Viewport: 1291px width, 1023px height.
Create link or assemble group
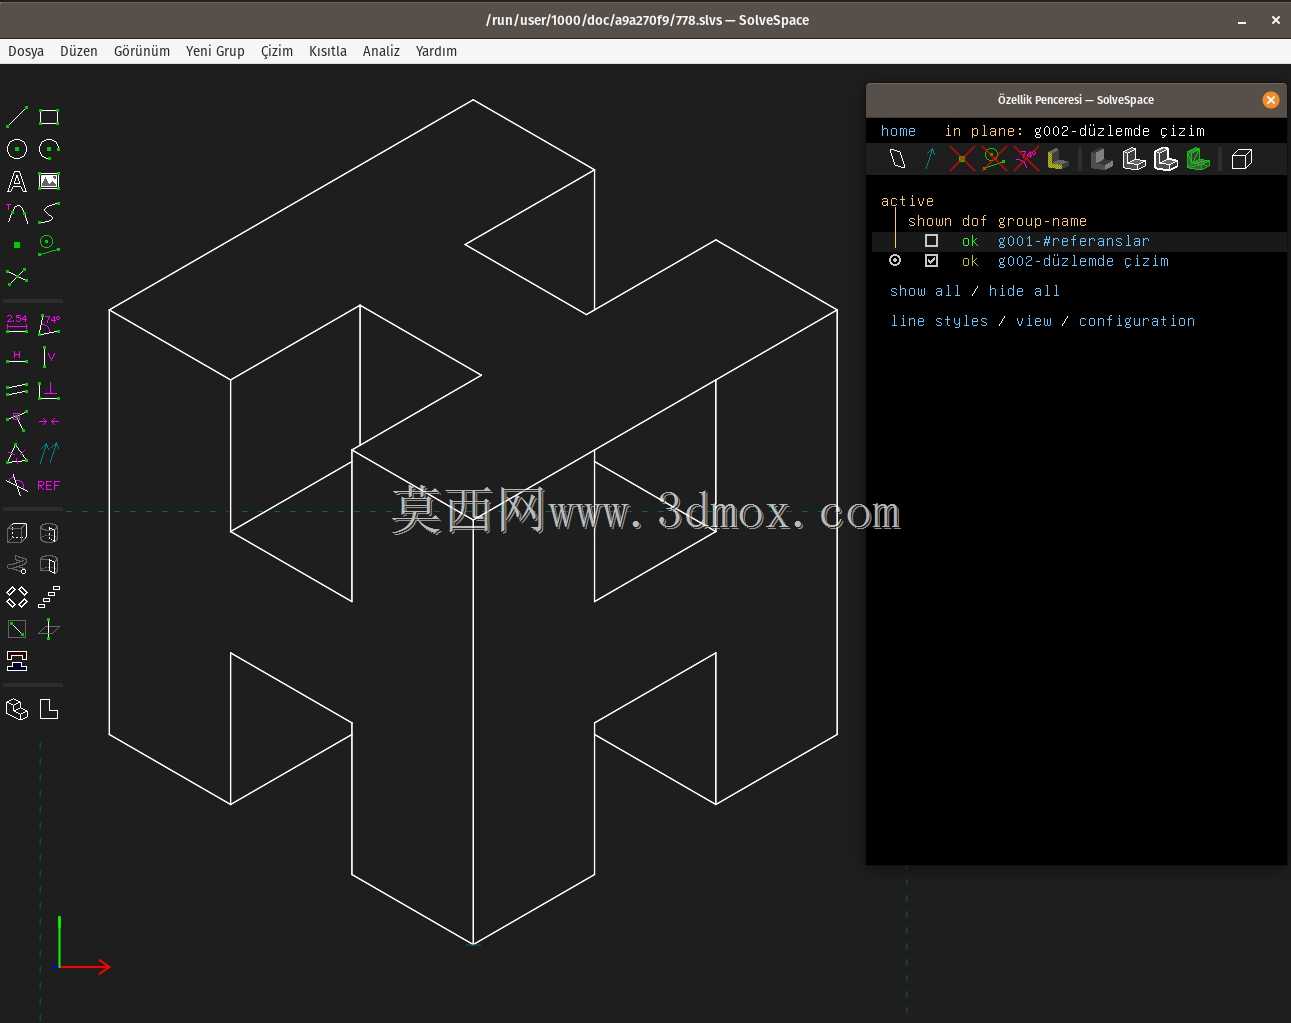pos(17,661)
